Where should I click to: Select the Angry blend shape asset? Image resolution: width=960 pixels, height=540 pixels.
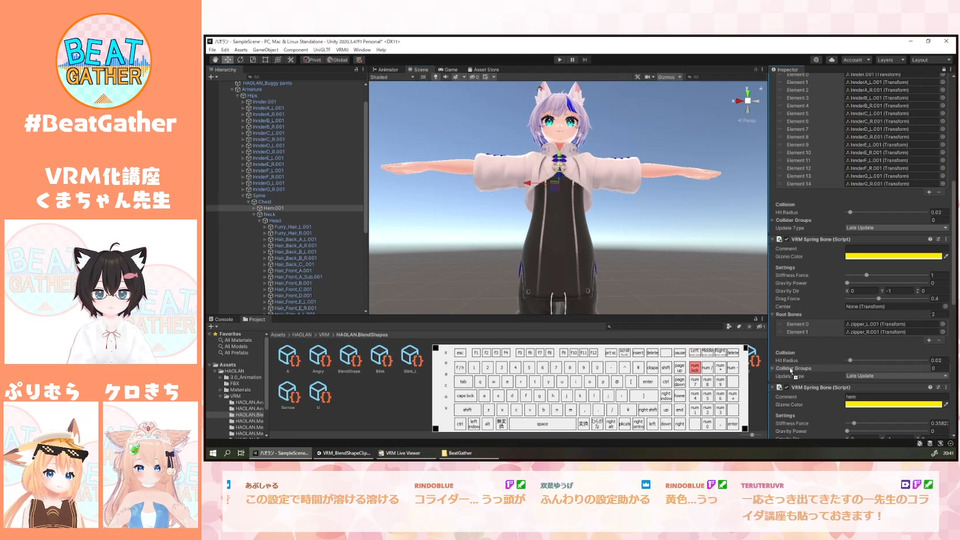tap(318, 359)
